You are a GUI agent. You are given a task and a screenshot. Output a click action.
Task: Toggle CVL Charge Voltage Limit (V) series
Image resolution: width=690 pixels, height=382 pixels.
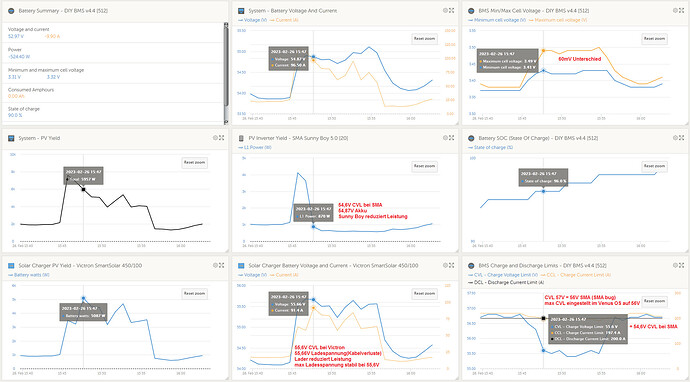tap(503, 275)
